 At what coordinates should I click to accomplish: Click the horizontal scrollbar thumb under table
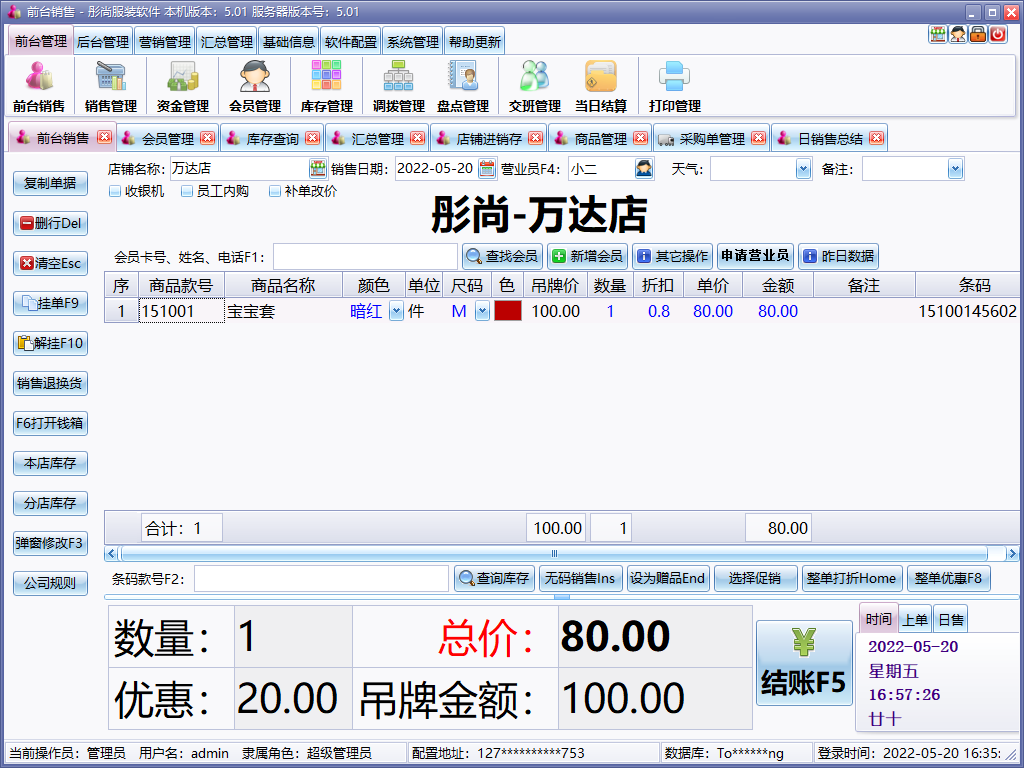(554, 554)
